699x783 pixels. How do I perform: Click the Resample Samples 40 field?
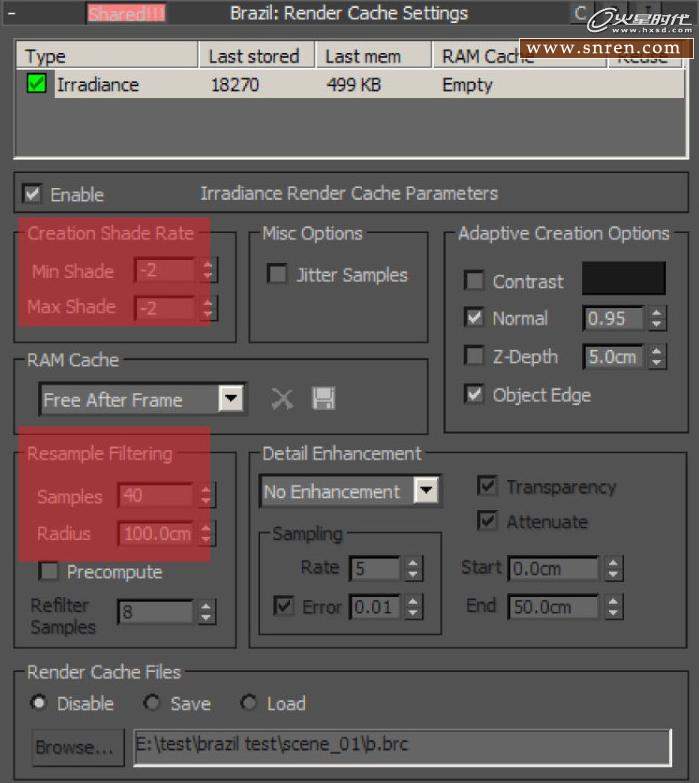(x=157, y=495)
